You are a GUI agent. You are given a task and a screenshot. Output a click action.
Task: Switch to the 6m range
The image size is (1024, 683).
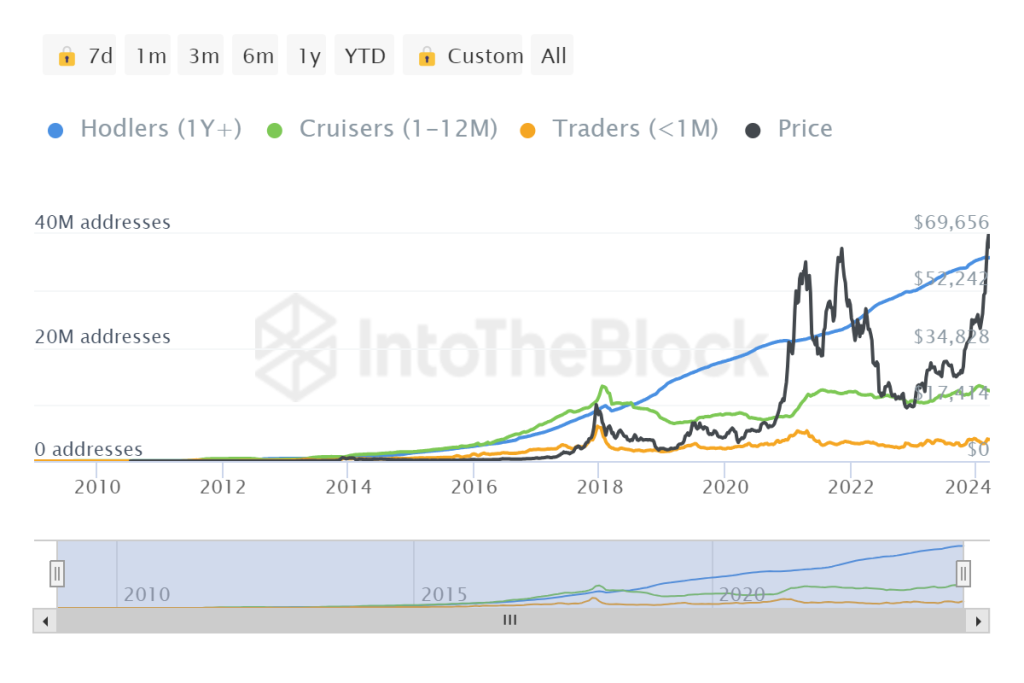tap(258, 56)
